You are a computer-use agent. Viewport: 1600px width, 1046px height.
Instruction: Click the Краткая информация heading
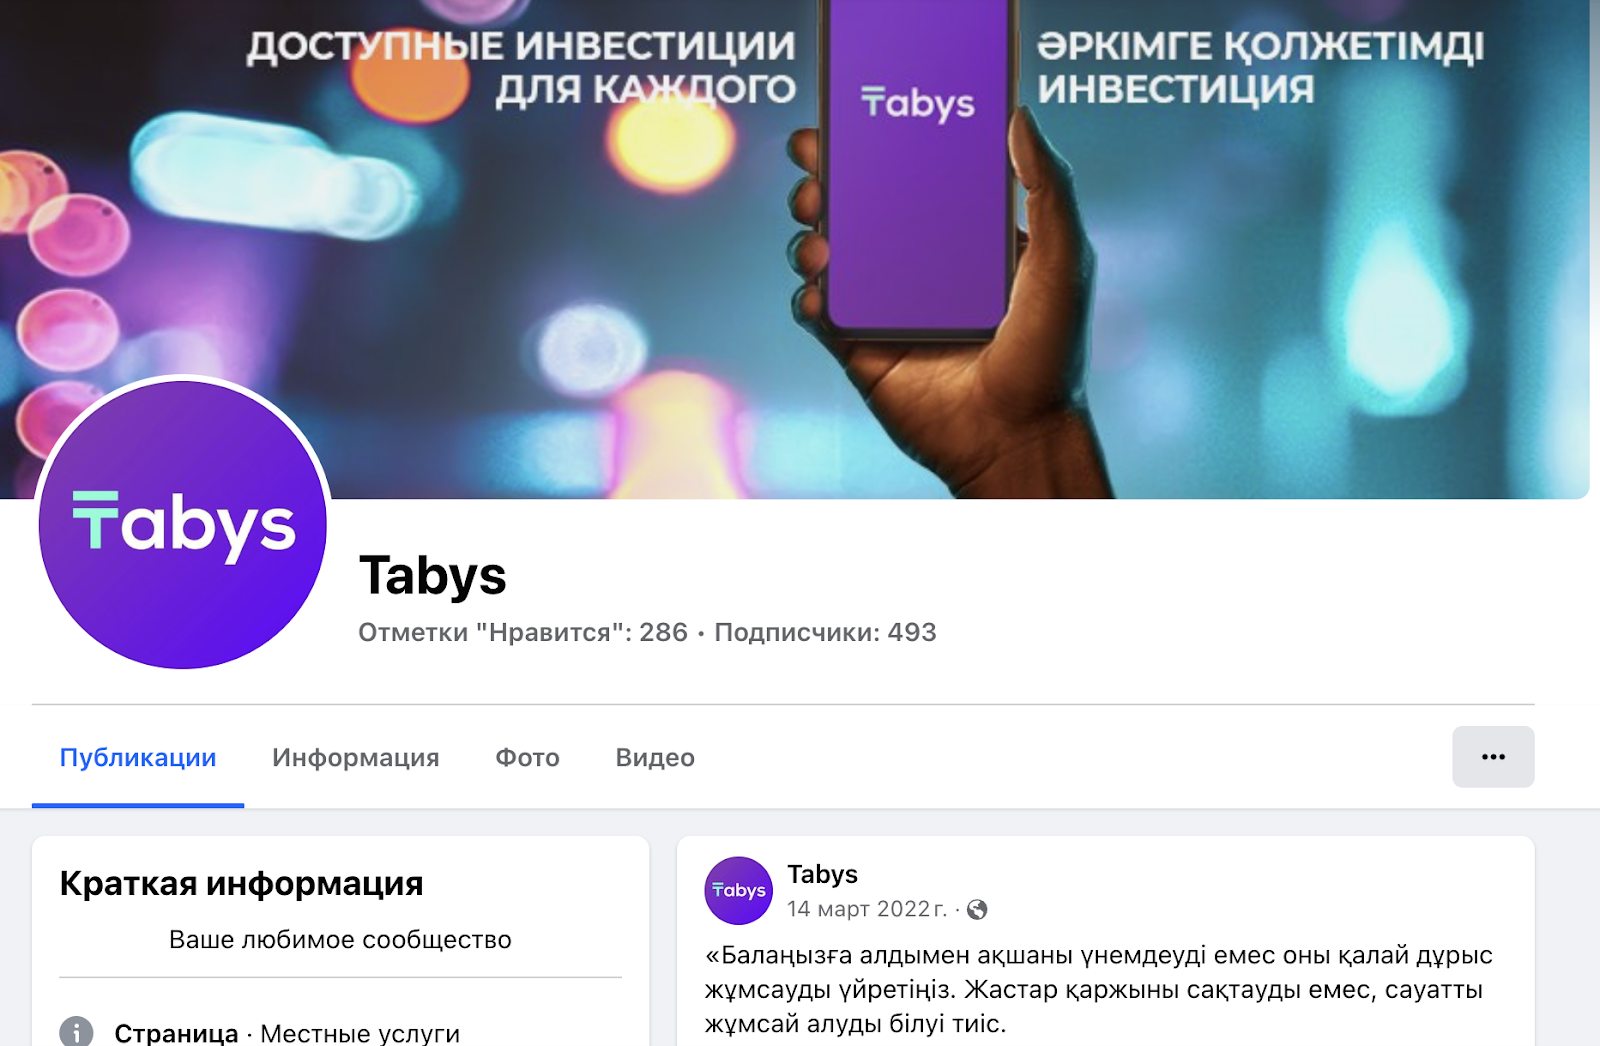[x=241, y=884]
